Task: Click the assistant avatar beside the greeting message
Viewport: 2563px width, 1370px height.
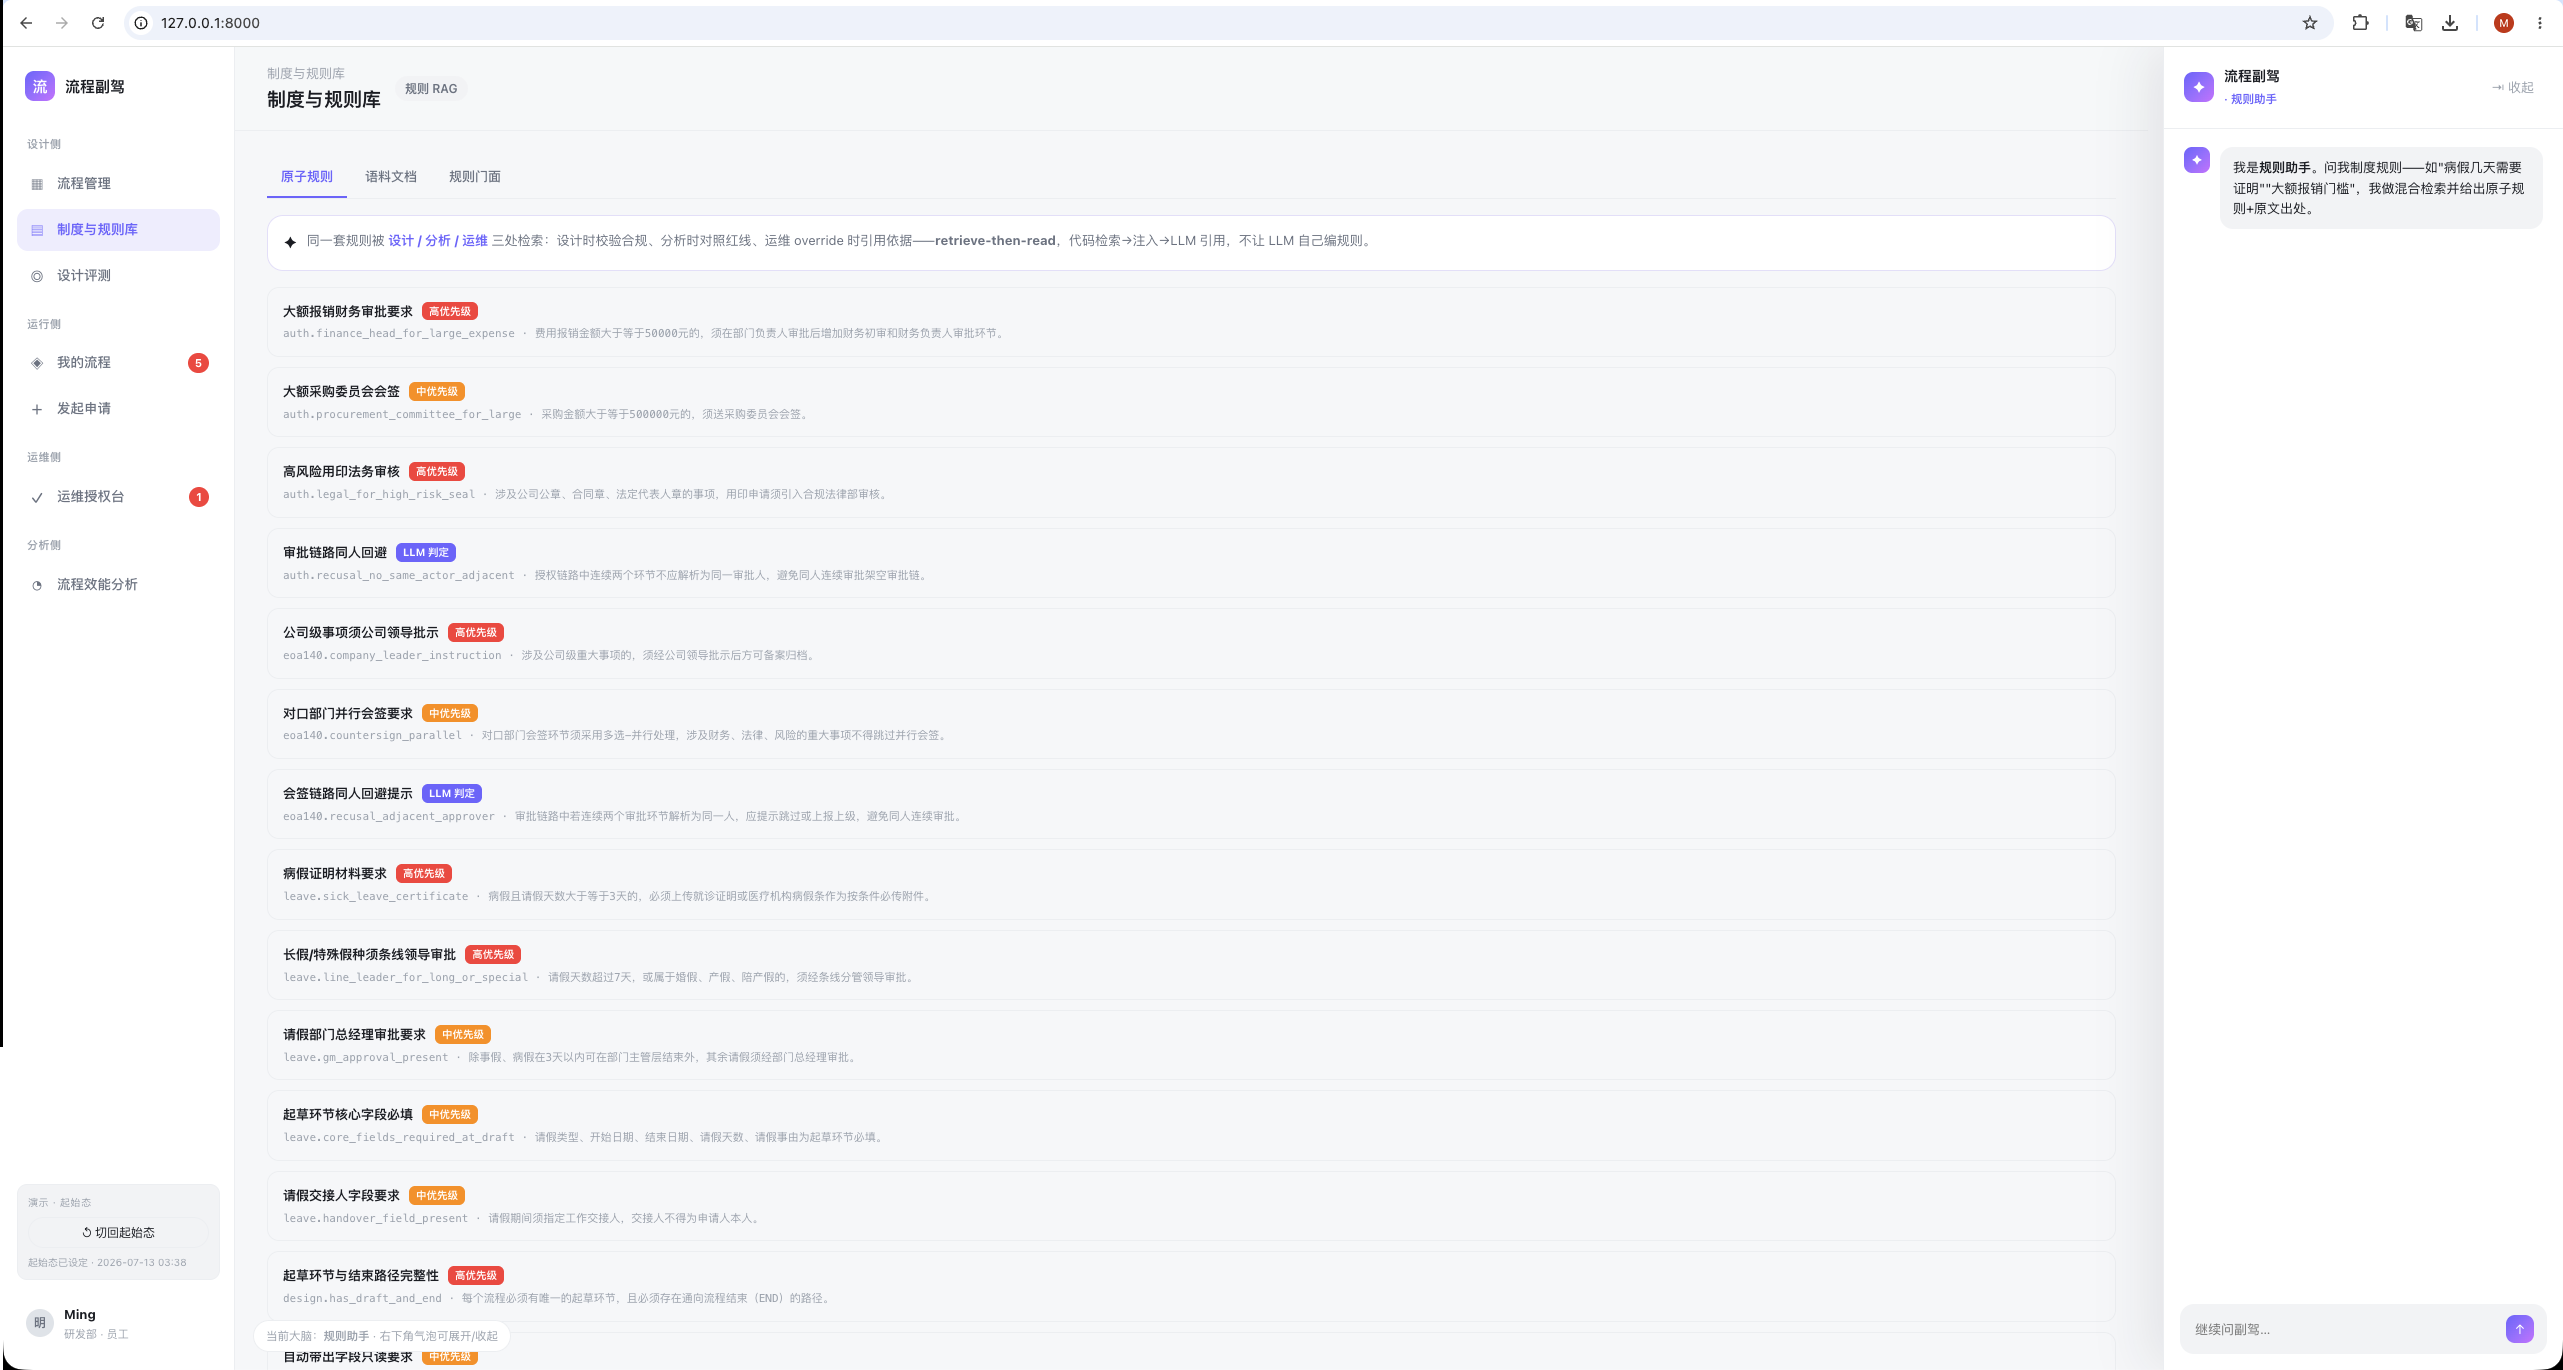Action: coord(2197,160)
